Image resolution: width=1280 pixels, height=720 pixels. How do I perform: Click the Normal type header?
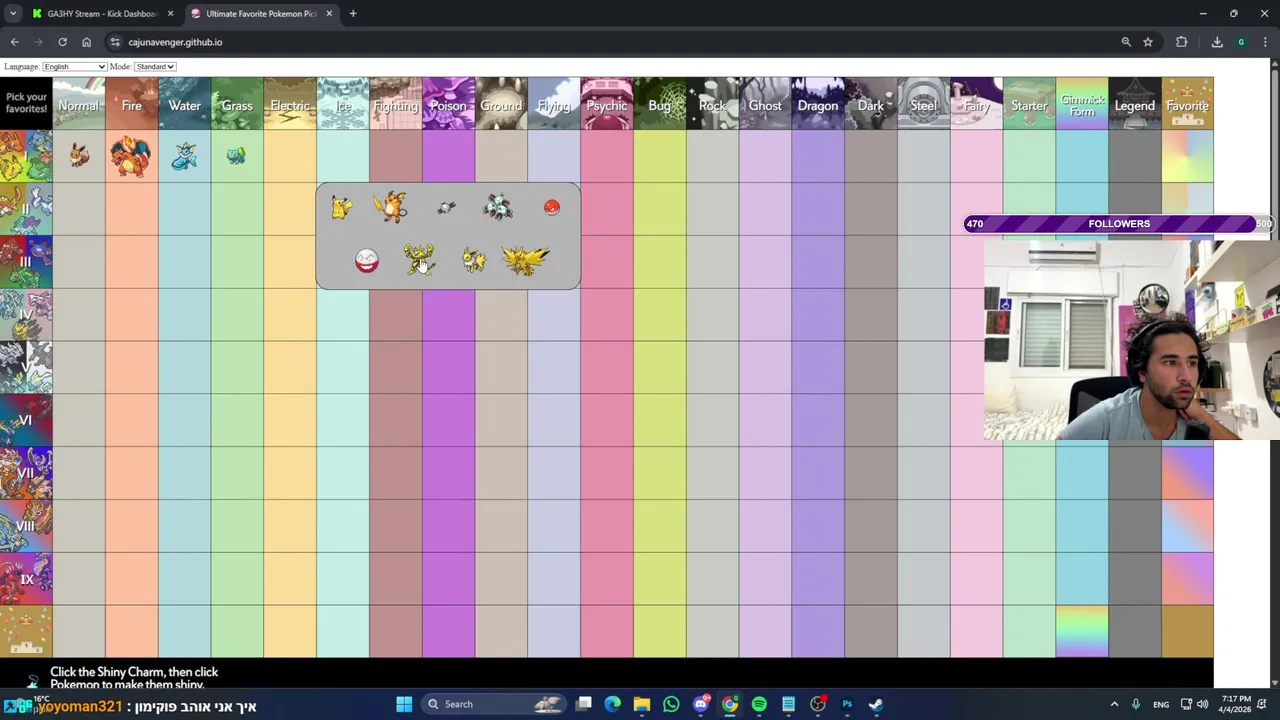(x=79, y=104)
